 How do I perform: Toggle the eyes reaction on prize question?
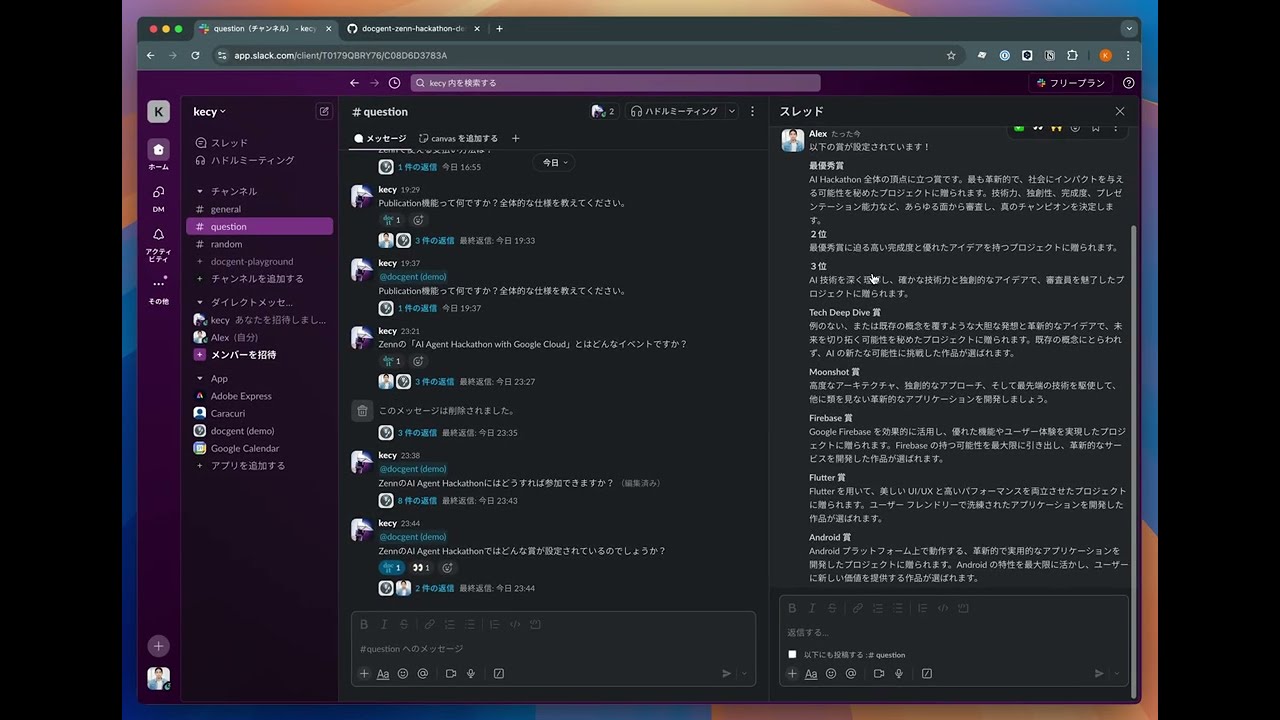click(421, 568)
